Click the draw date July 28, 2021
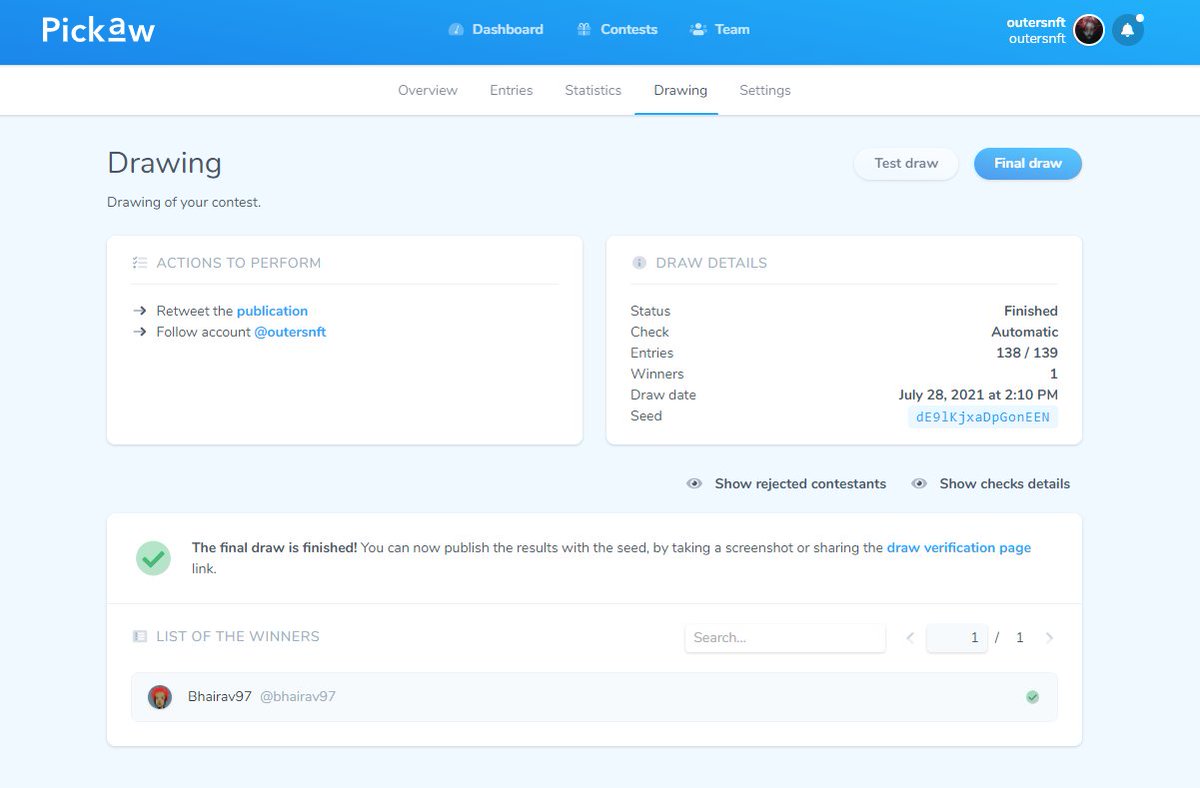Screen dimensions: 1200x788 [978, 395]
